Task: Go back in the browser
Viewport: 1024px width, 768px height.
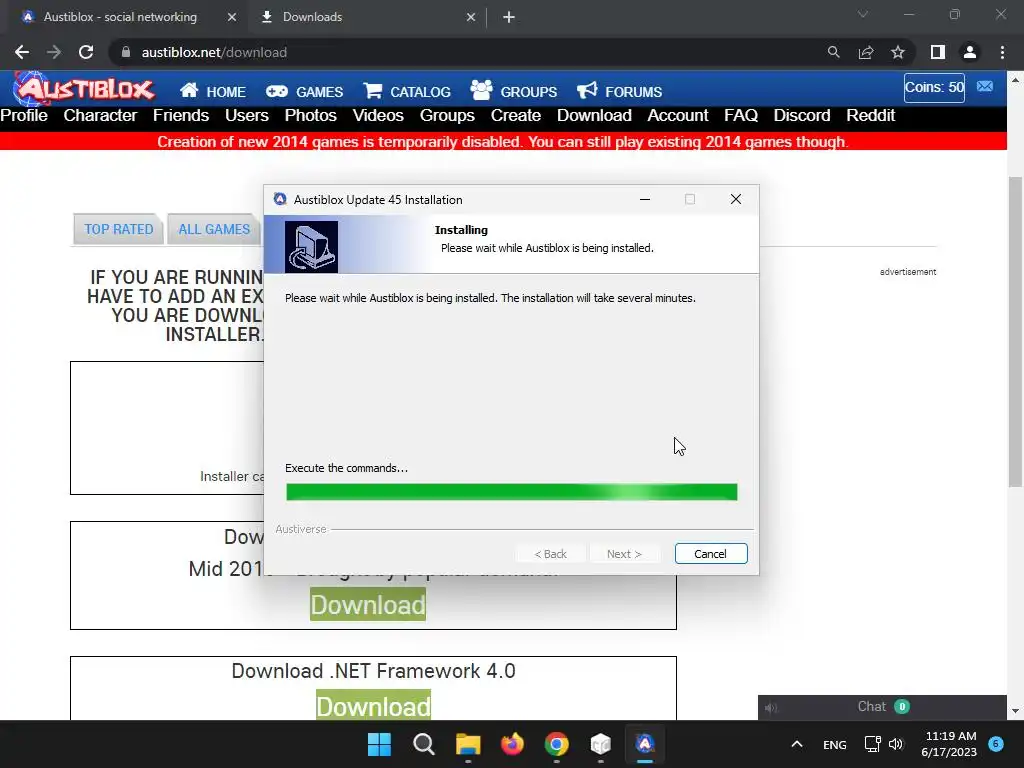Action: pos(22,52)
